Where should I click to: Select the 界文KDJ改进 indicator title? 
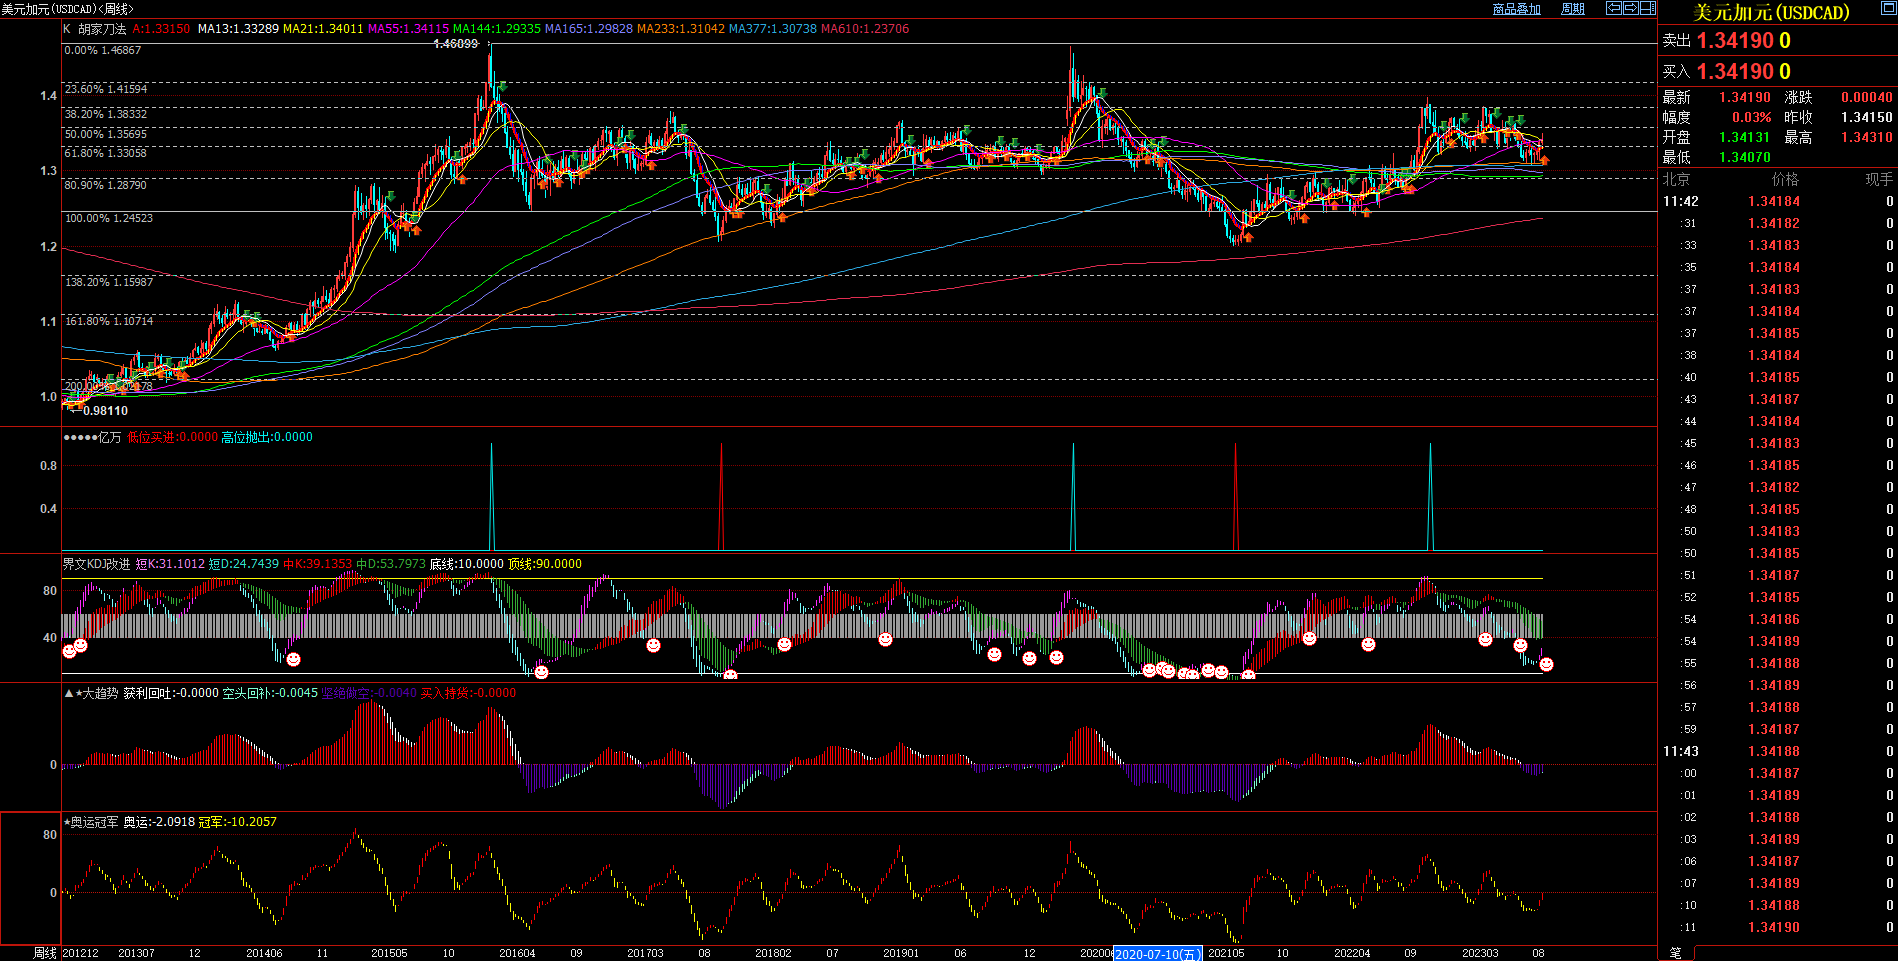(x=96, y=564)
